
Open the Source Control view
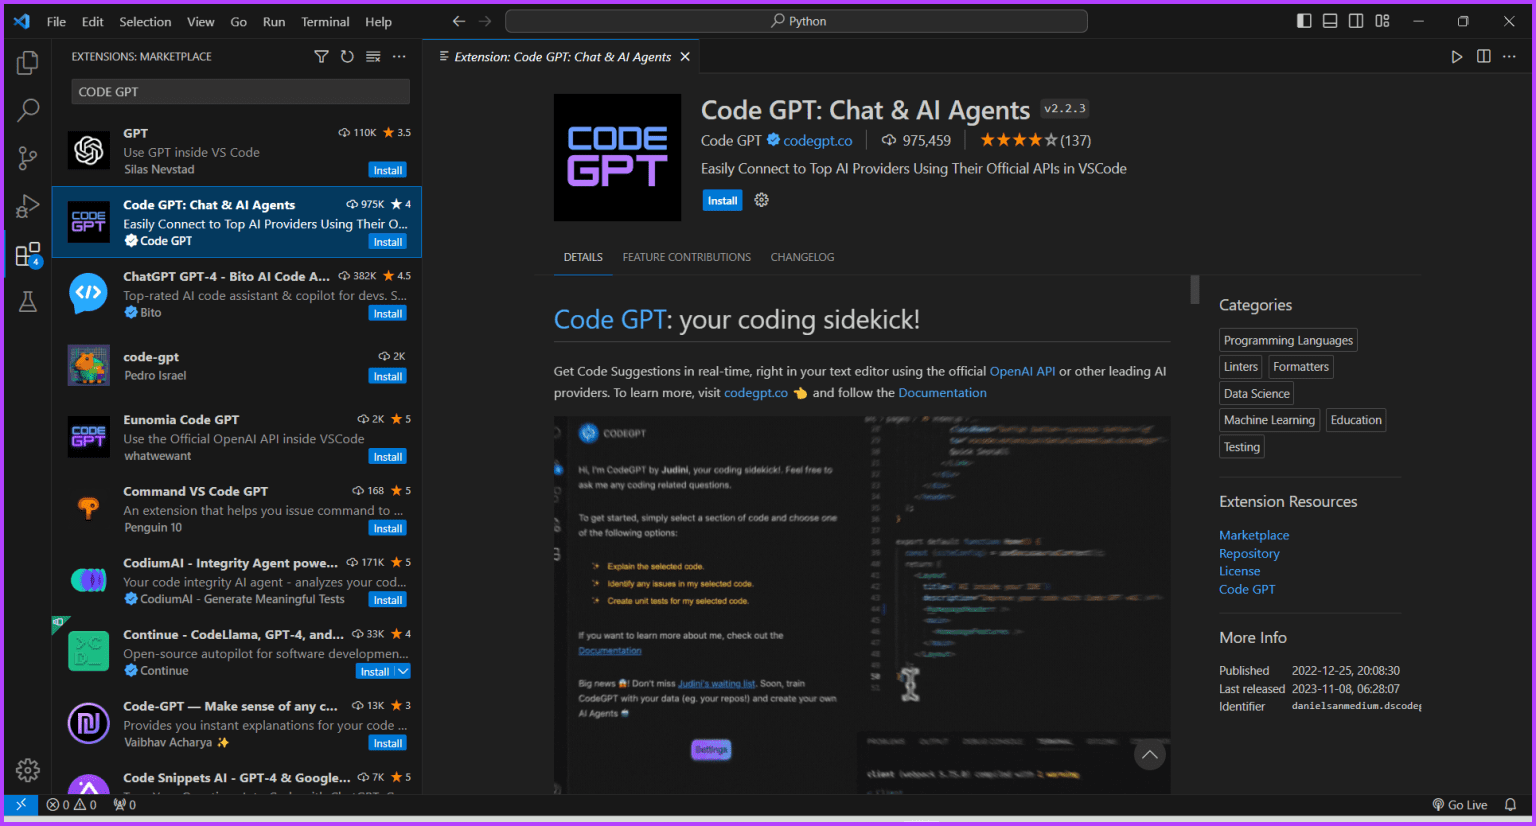coord(27,157)
